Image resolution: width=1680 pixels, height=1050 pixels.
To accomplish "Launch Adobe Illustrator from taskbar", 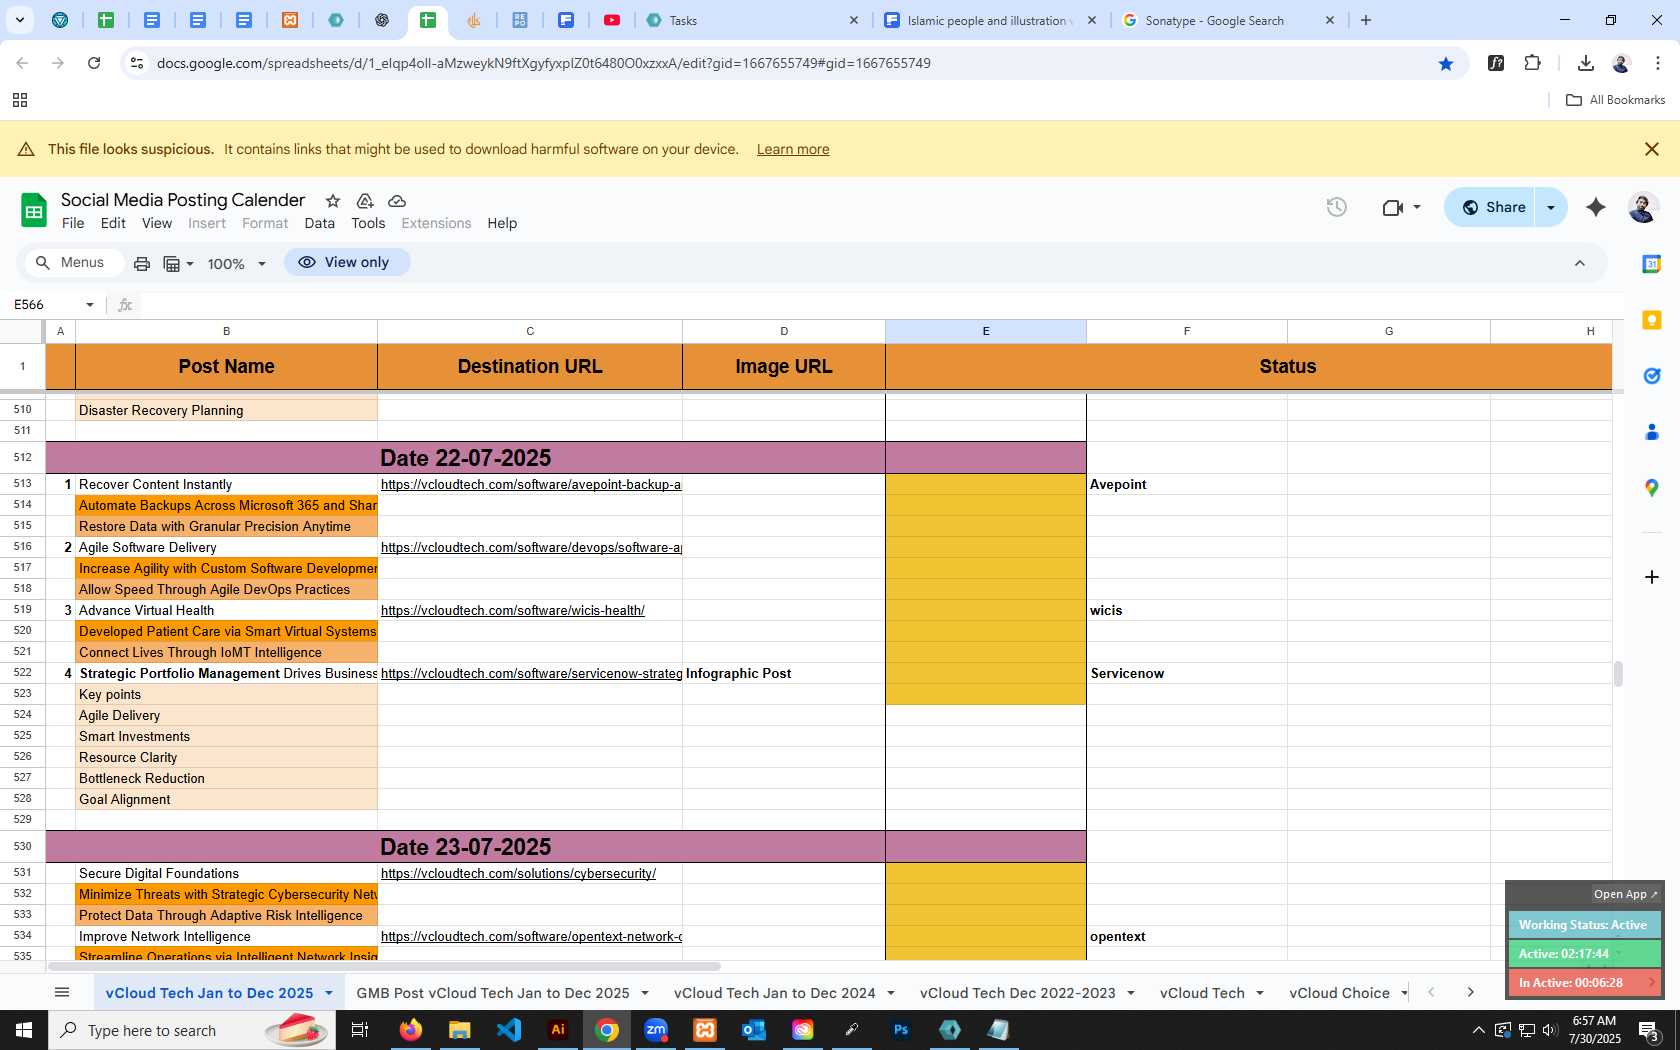I will [x=558, y=1029].
